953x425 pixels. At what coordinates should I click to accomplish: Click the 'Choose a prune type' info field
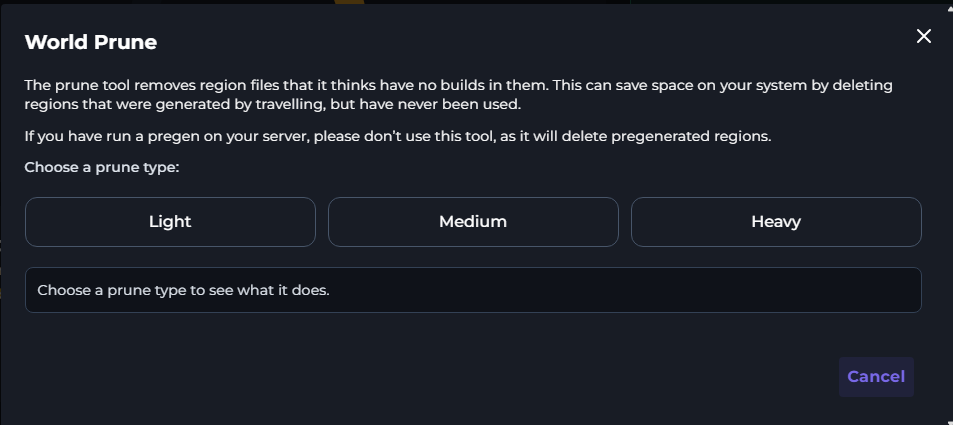[x=473, y=290]
